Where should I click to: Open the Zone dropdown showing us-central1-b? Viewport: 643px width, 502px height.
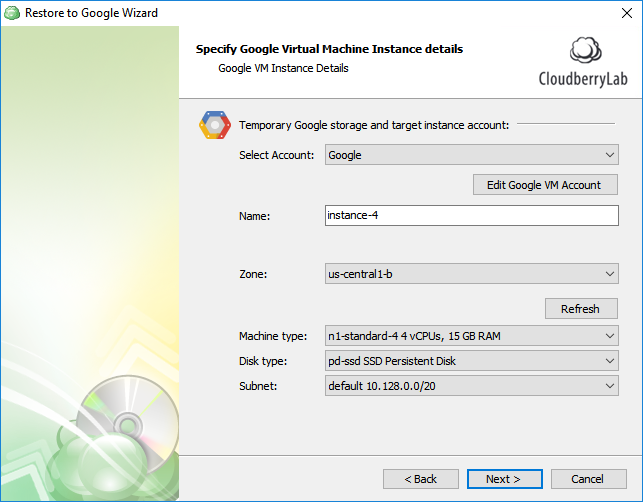click(x=472, y=274)
